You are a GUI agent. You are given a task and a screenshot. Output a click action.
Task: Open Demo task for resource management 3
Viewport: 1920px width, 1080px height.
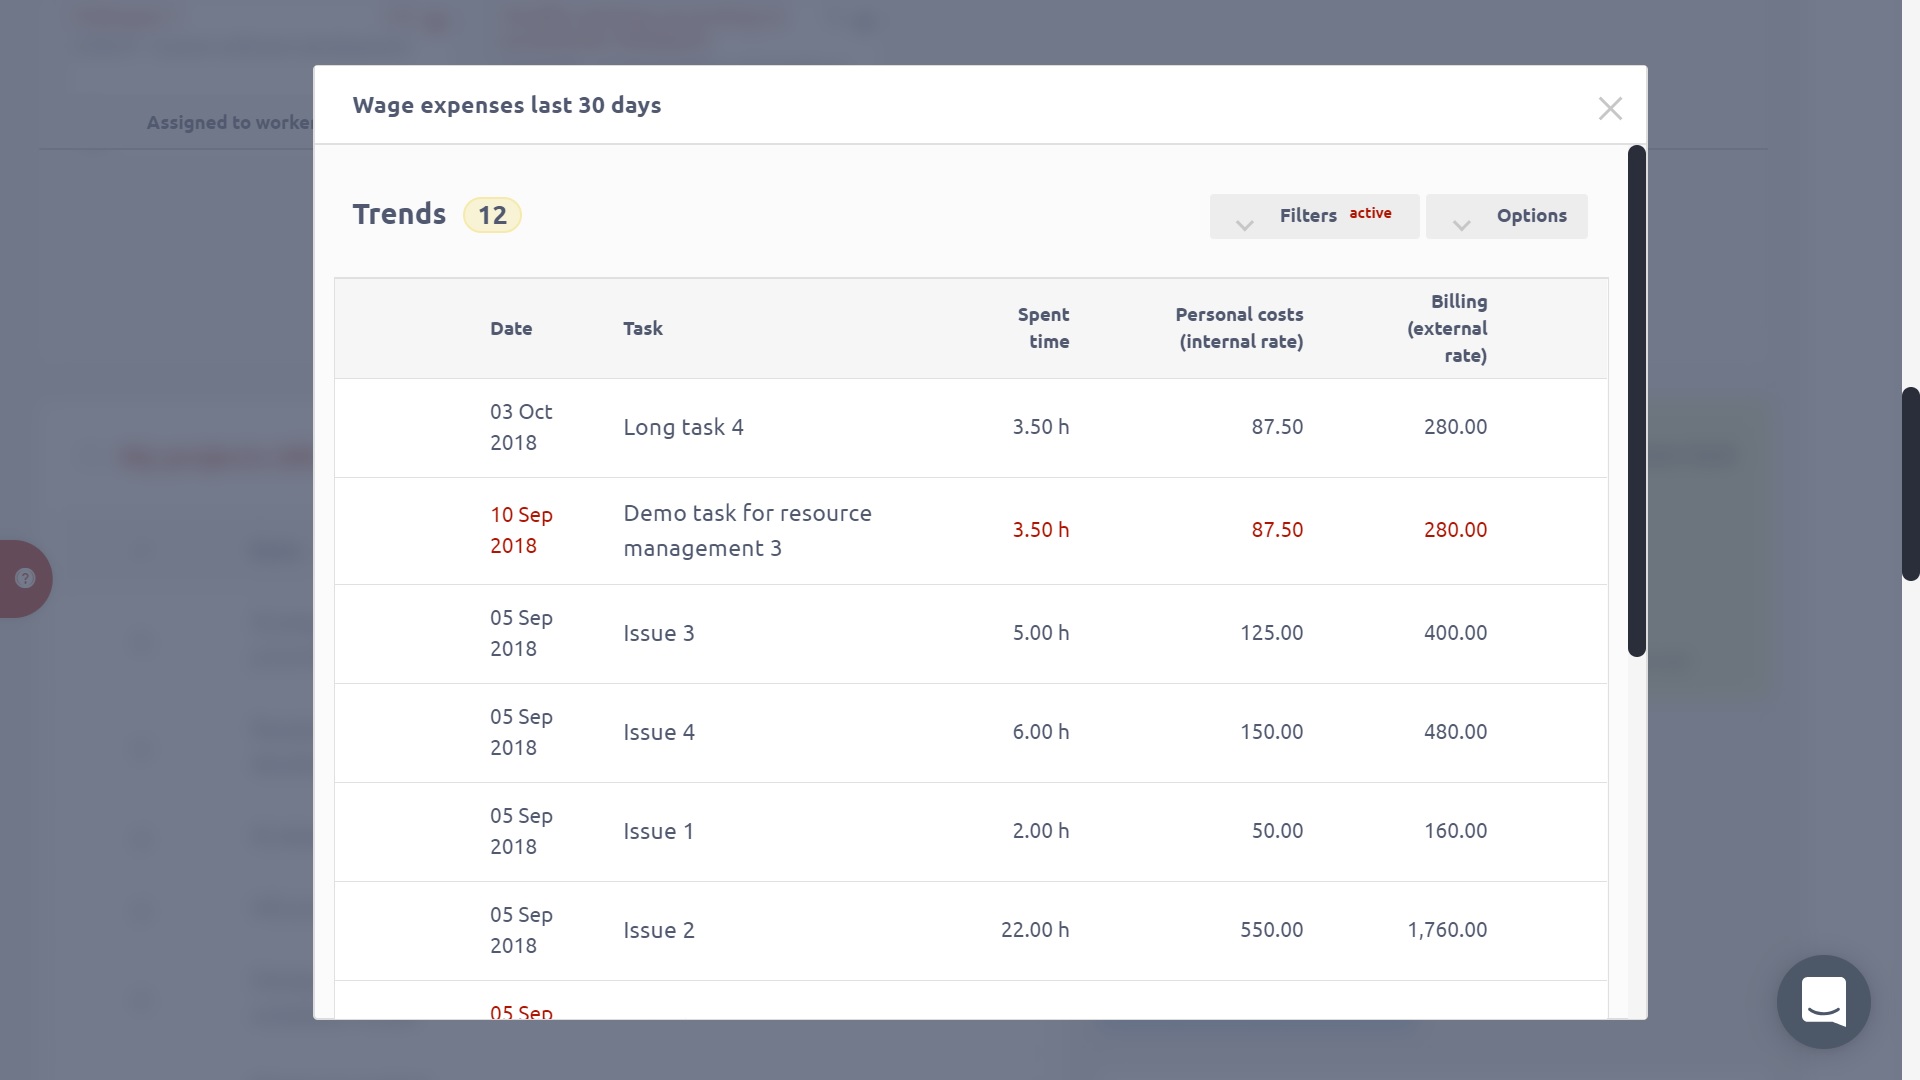[747, 530]
